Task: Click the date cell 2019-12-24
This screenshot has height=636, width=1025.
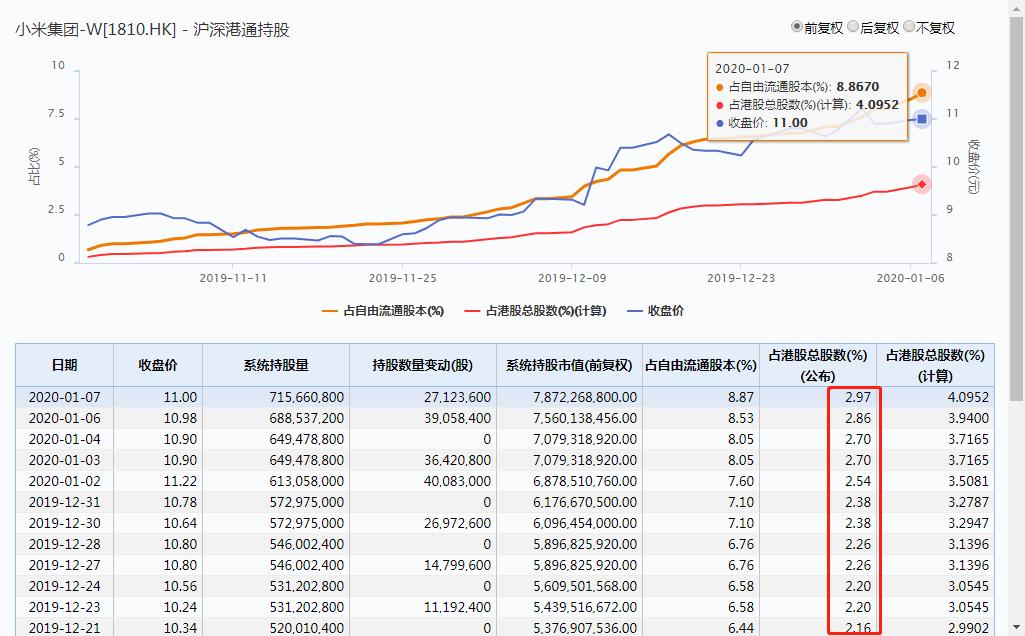Action: (x=65, y=586)
